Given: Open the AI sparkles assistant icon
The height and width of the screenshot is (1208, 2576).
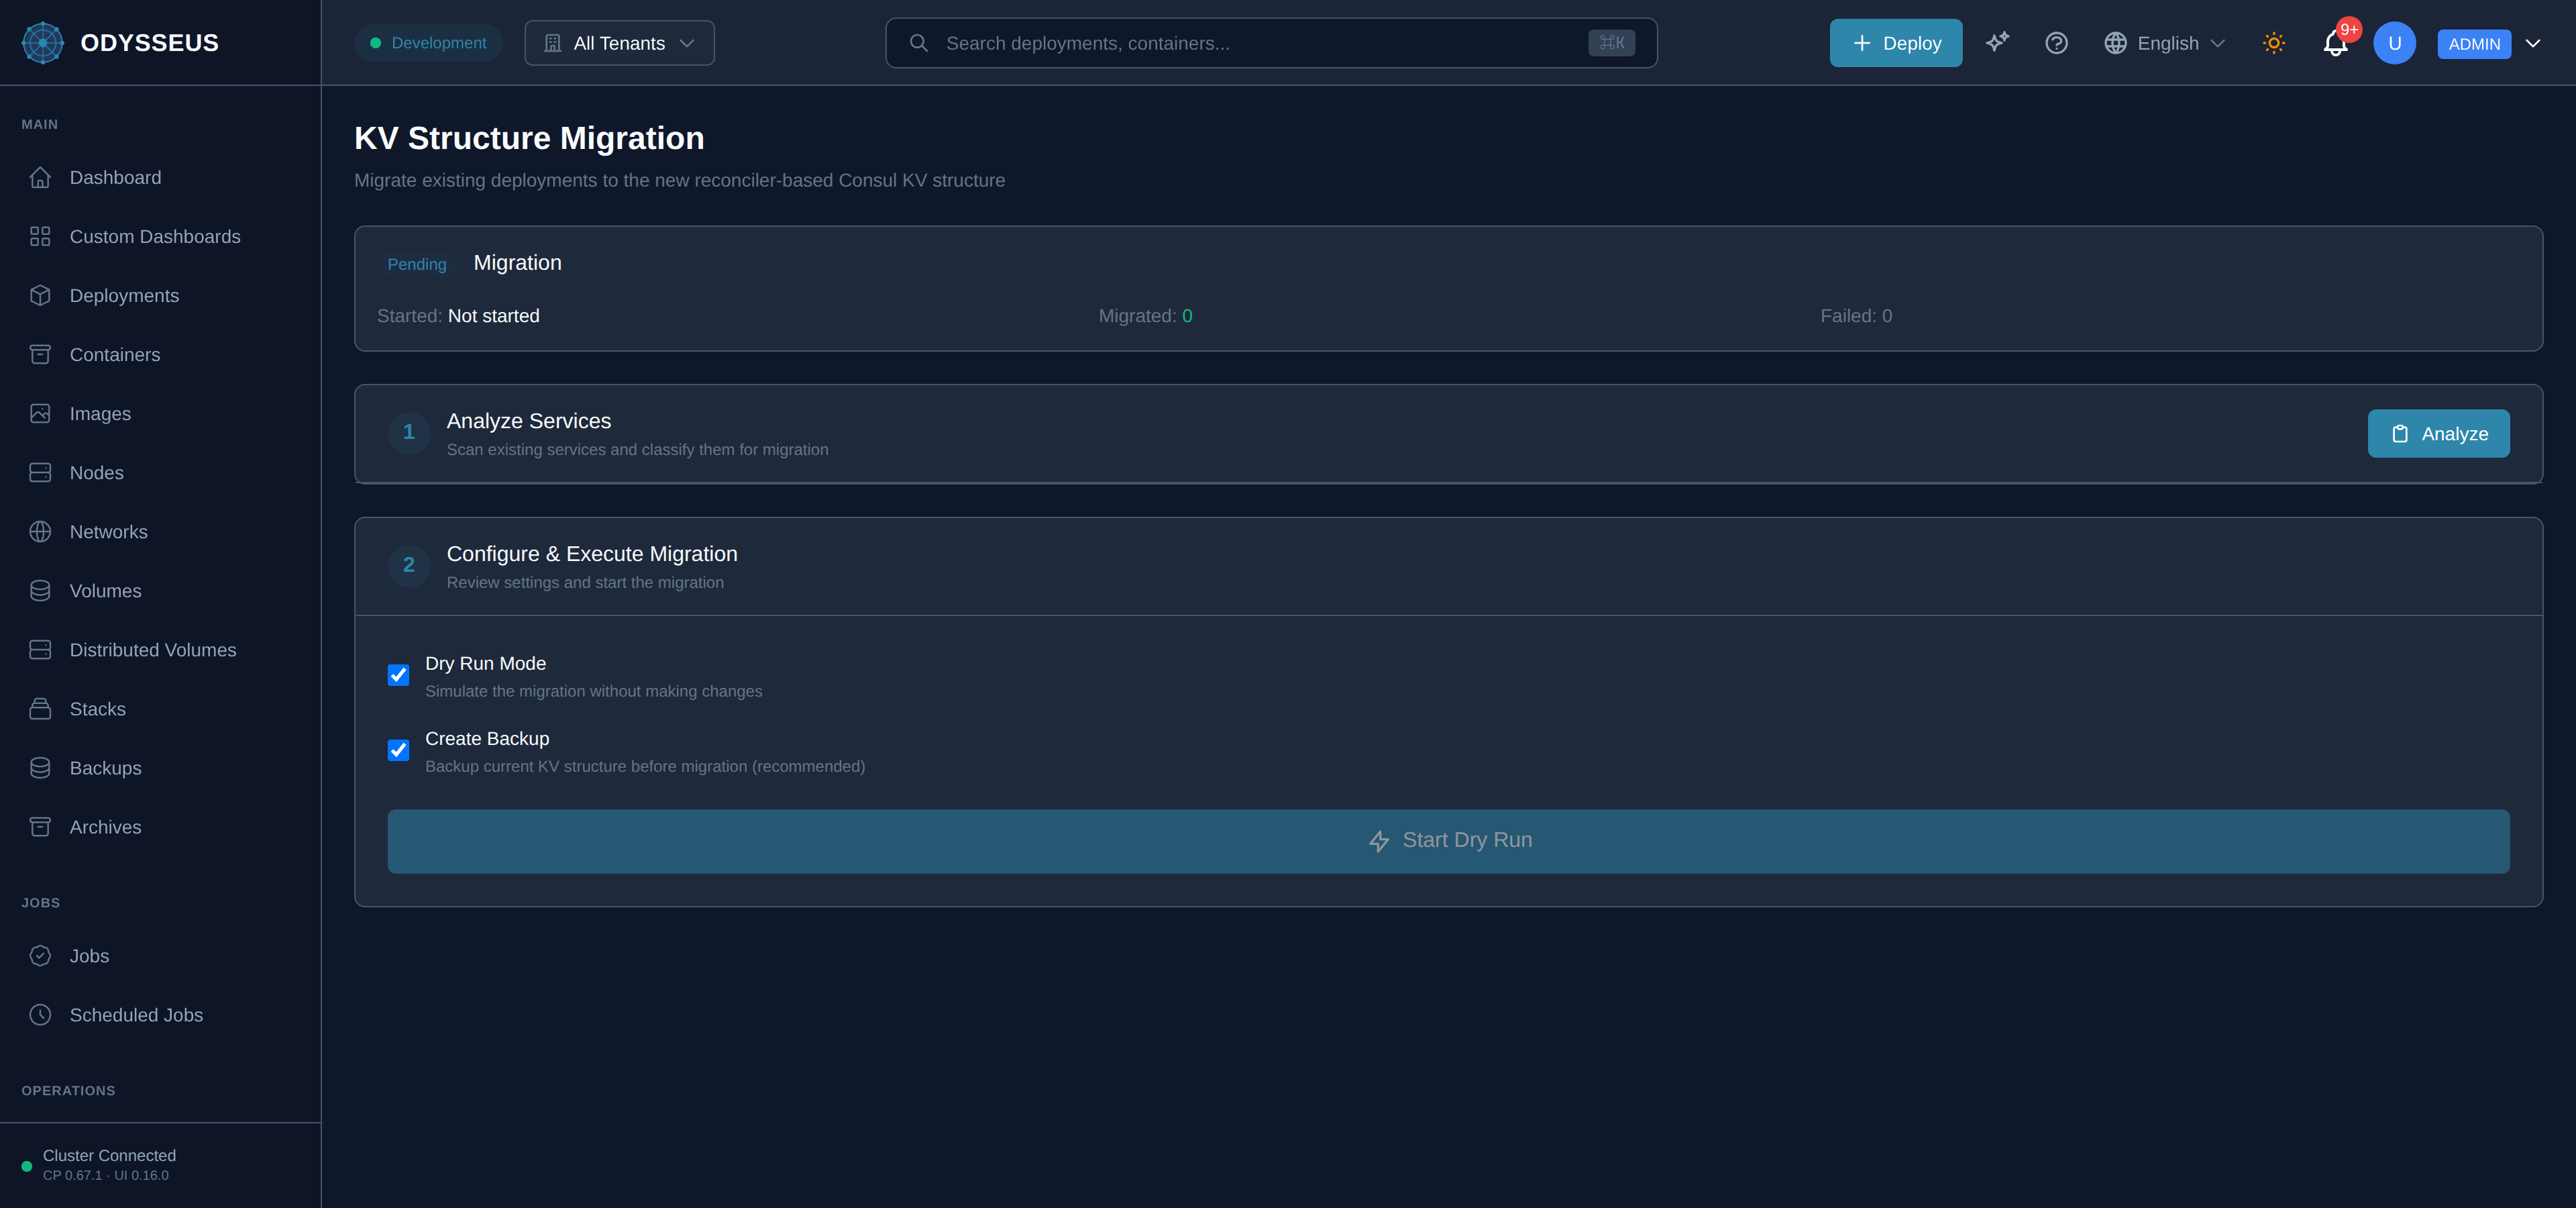Looking at the screenshot, I should click(x=1997, y=43).
